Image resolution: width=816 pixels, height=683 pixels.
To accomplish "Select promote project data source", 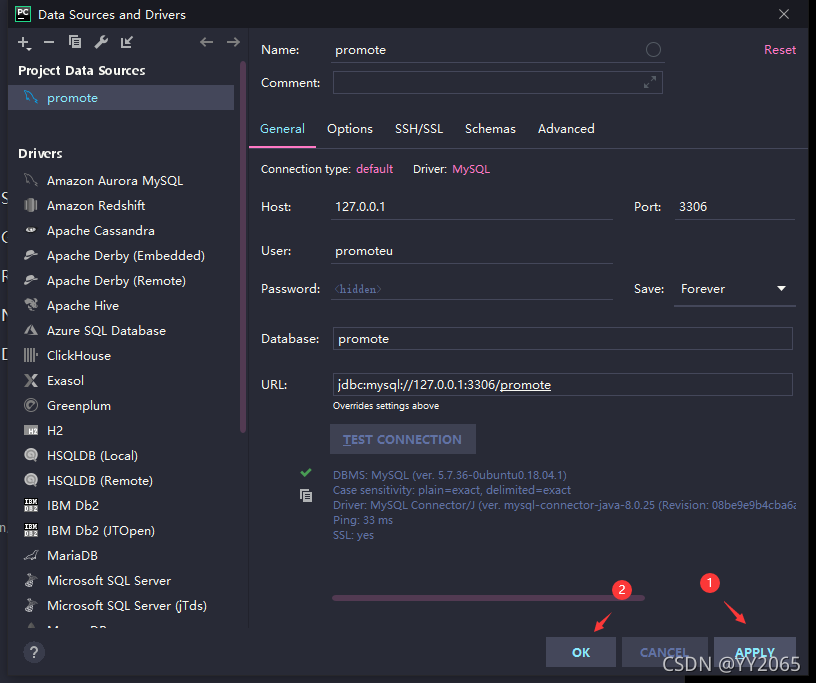I will coord(121,98).
